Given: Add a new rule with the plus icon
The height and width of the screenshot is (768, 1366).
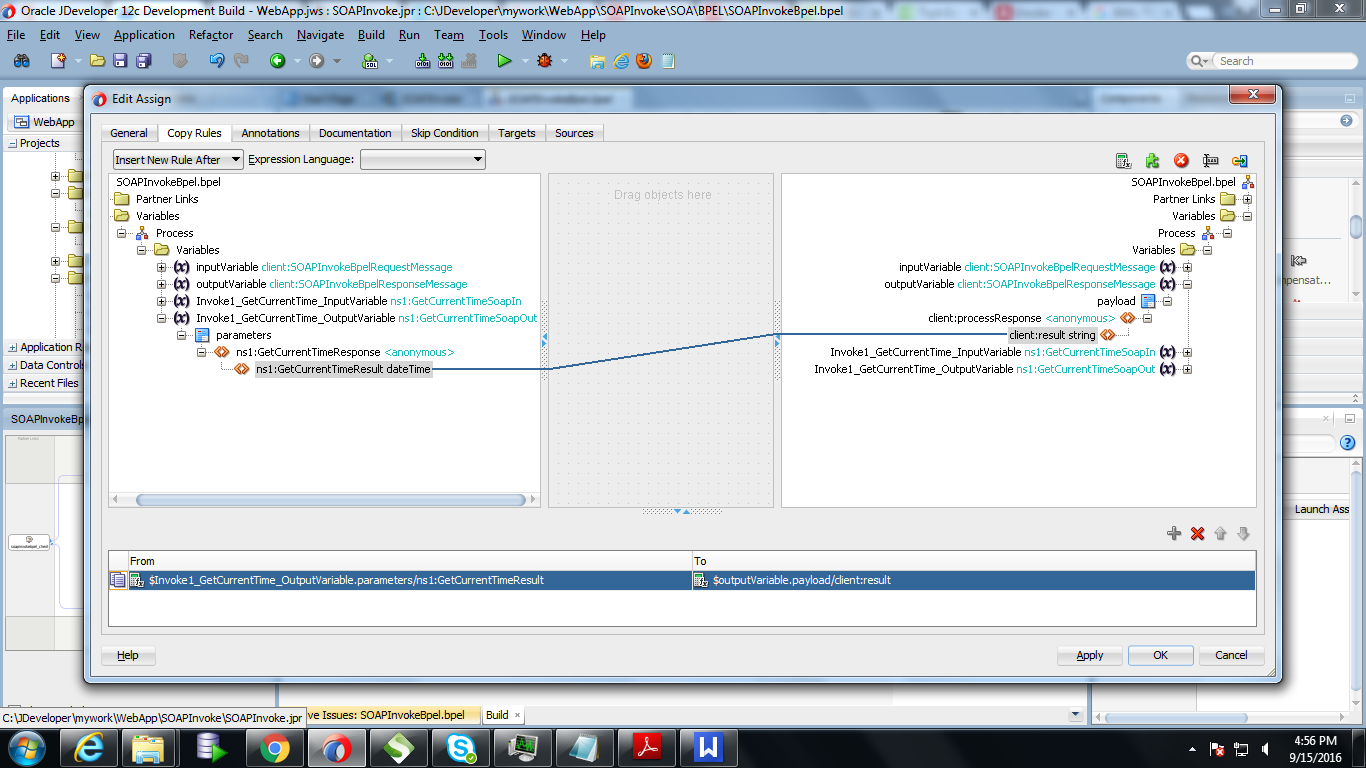Looking at the screenshot, I should [x=1174, y=534].
